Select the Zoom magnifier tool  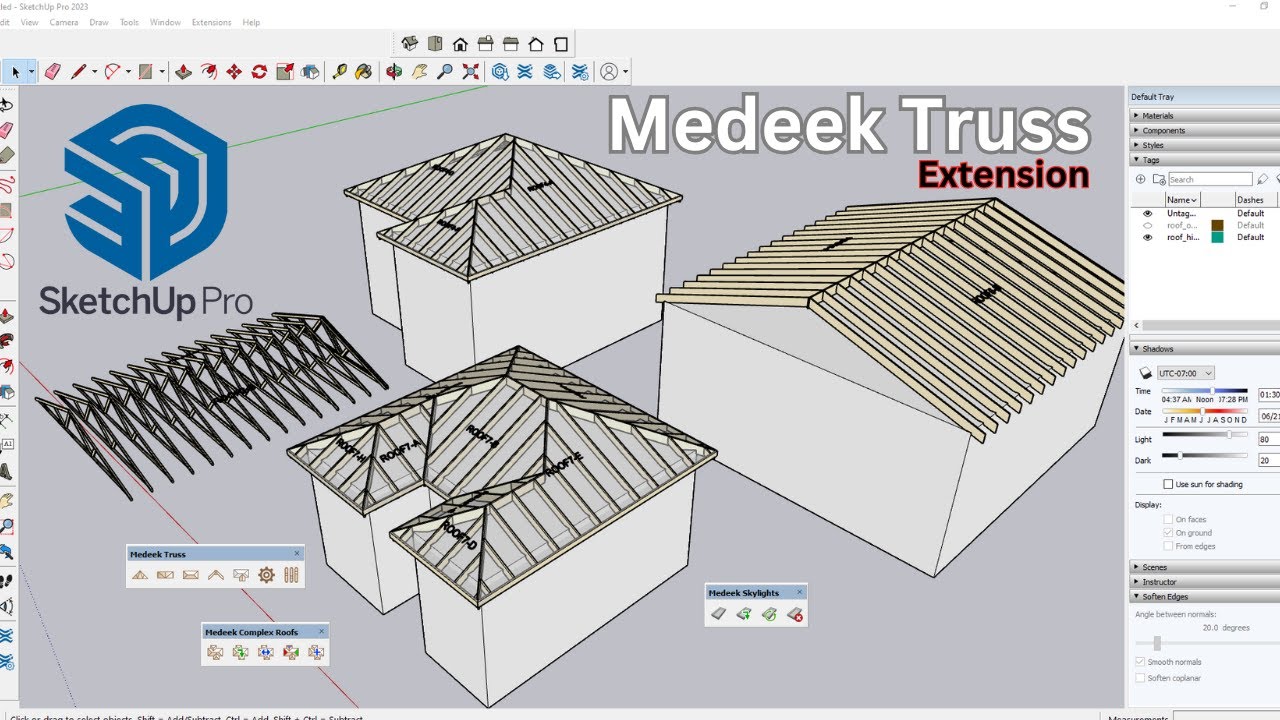coord(445,72)
